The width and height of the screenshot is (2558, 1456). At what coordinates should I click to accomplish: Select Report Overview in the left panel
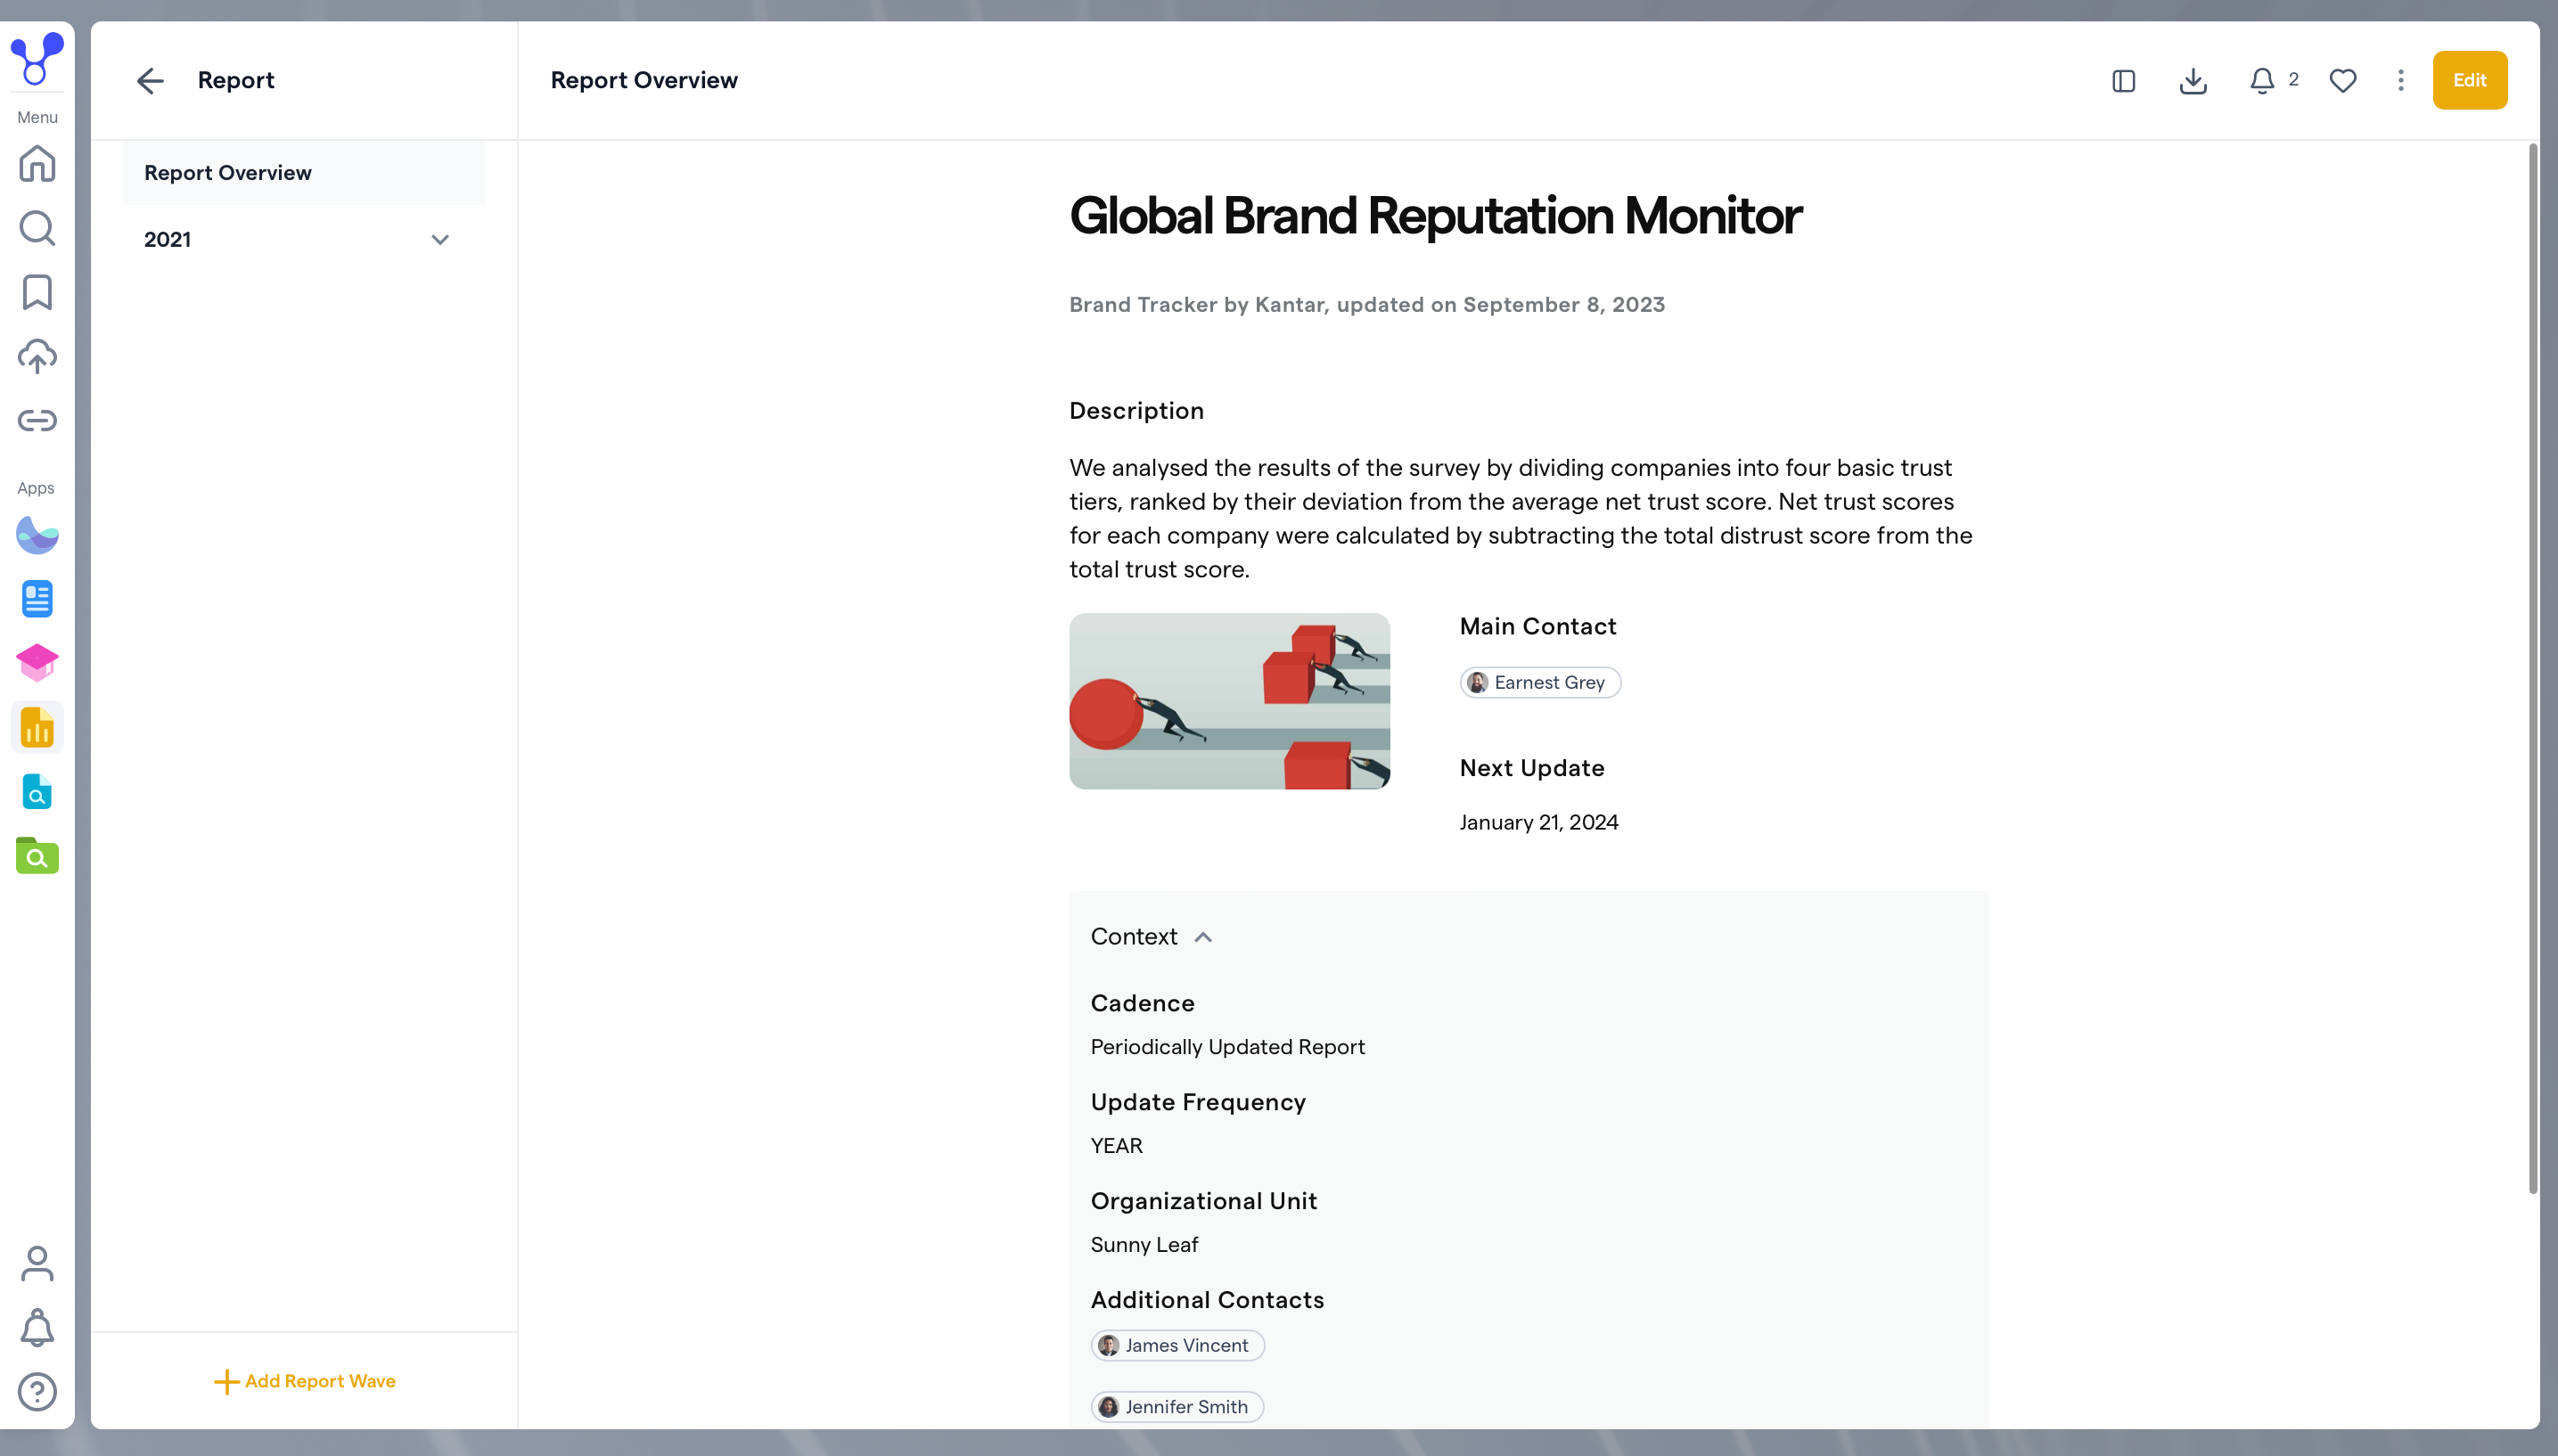303,172
